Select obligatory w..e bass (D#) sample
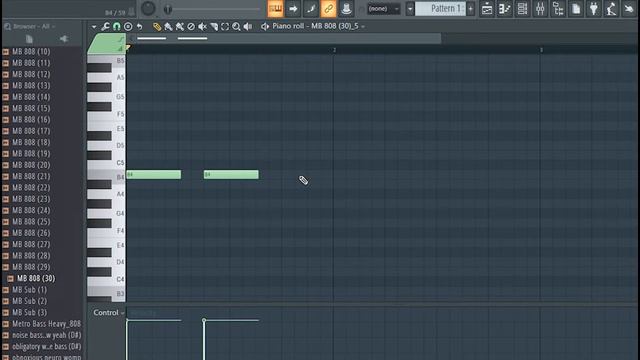Viewport: 640px width, 360px height. 46,347
